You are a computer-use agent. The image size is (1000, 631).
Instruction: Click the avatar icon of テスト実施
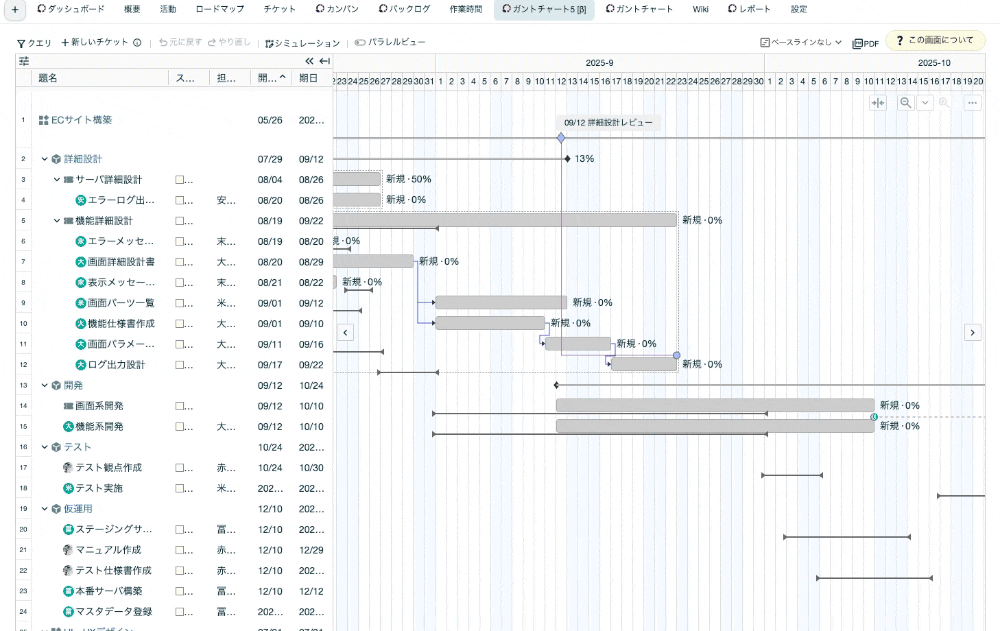pos(68,488)
